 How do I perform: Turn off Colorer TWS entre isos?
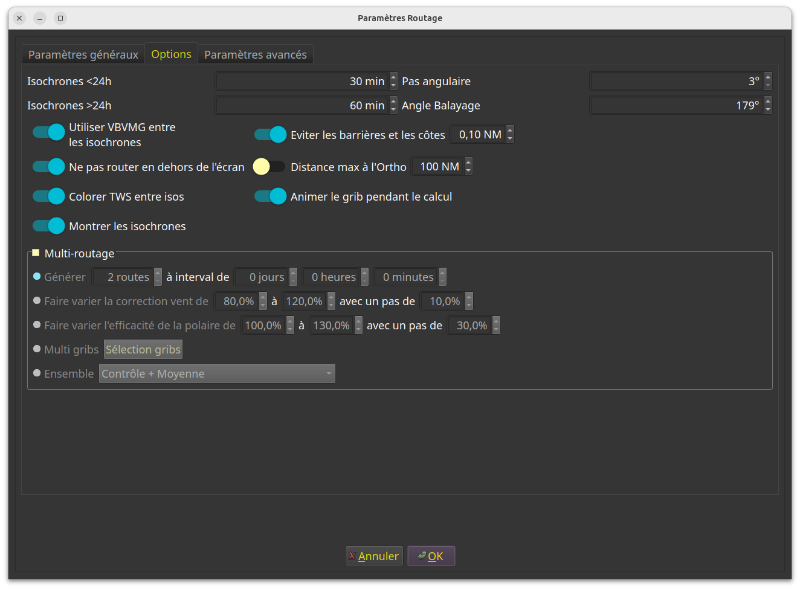click(x=48, y=196)
